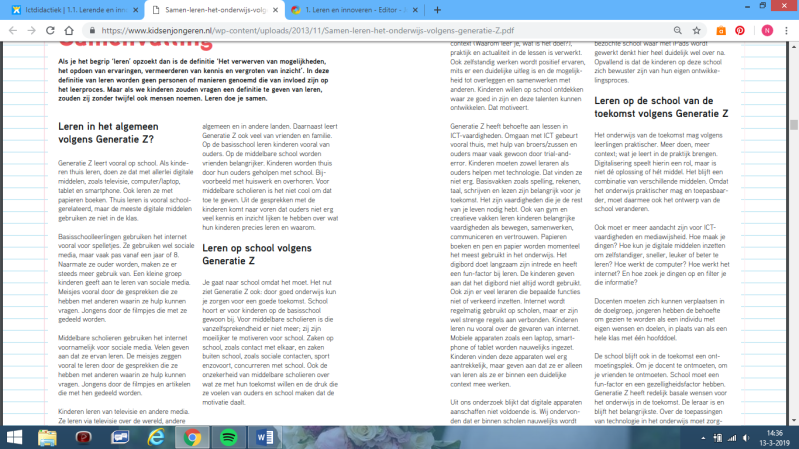
Task: Click paragraph starting 'De school blijft ook in de toekomst'
Action: click(x=660, y=388)
